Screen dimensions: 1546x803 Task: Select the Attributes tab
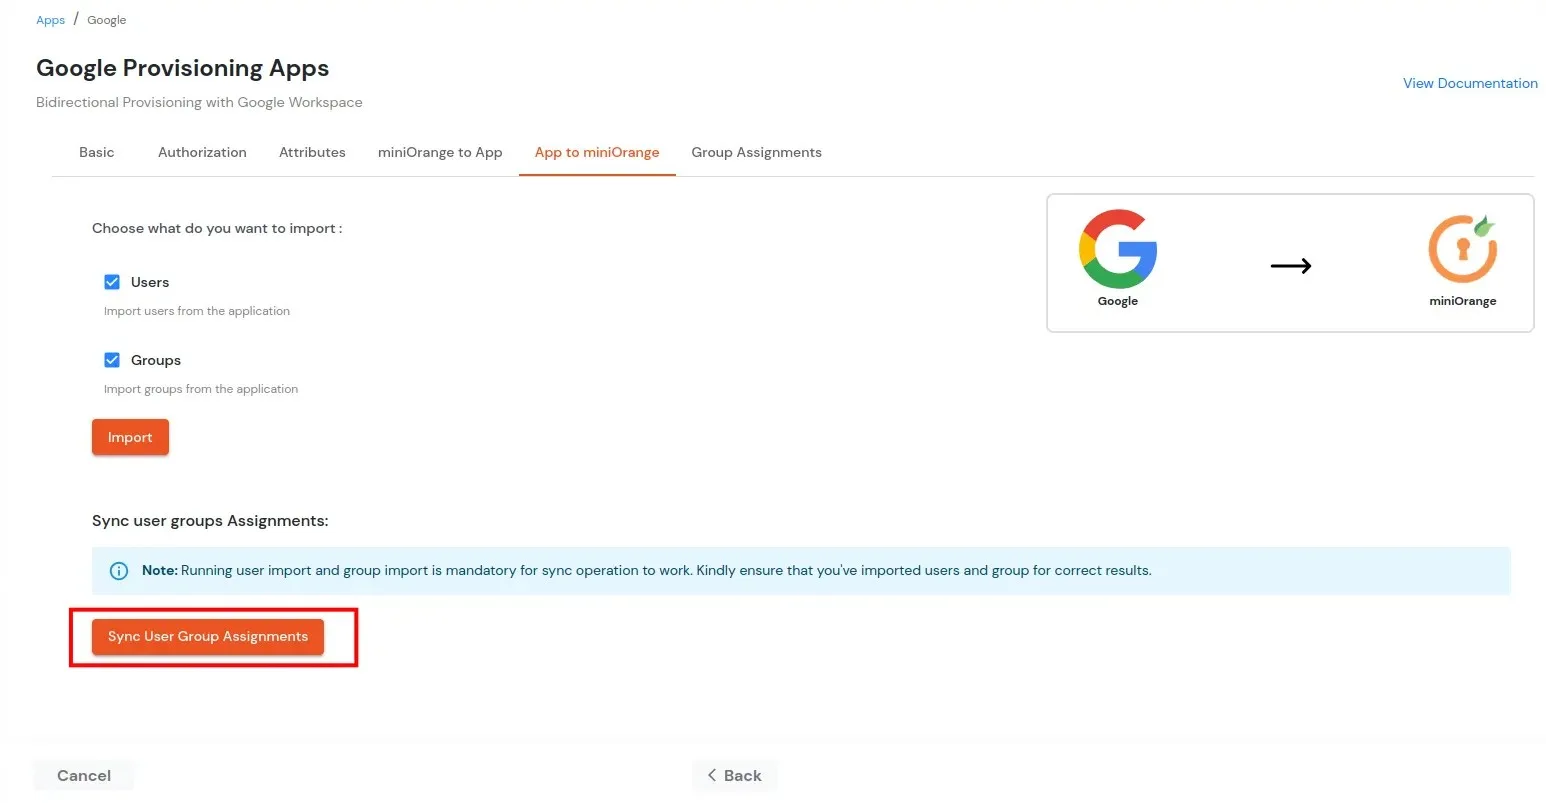pyautogui.click(x=312, y=152)
